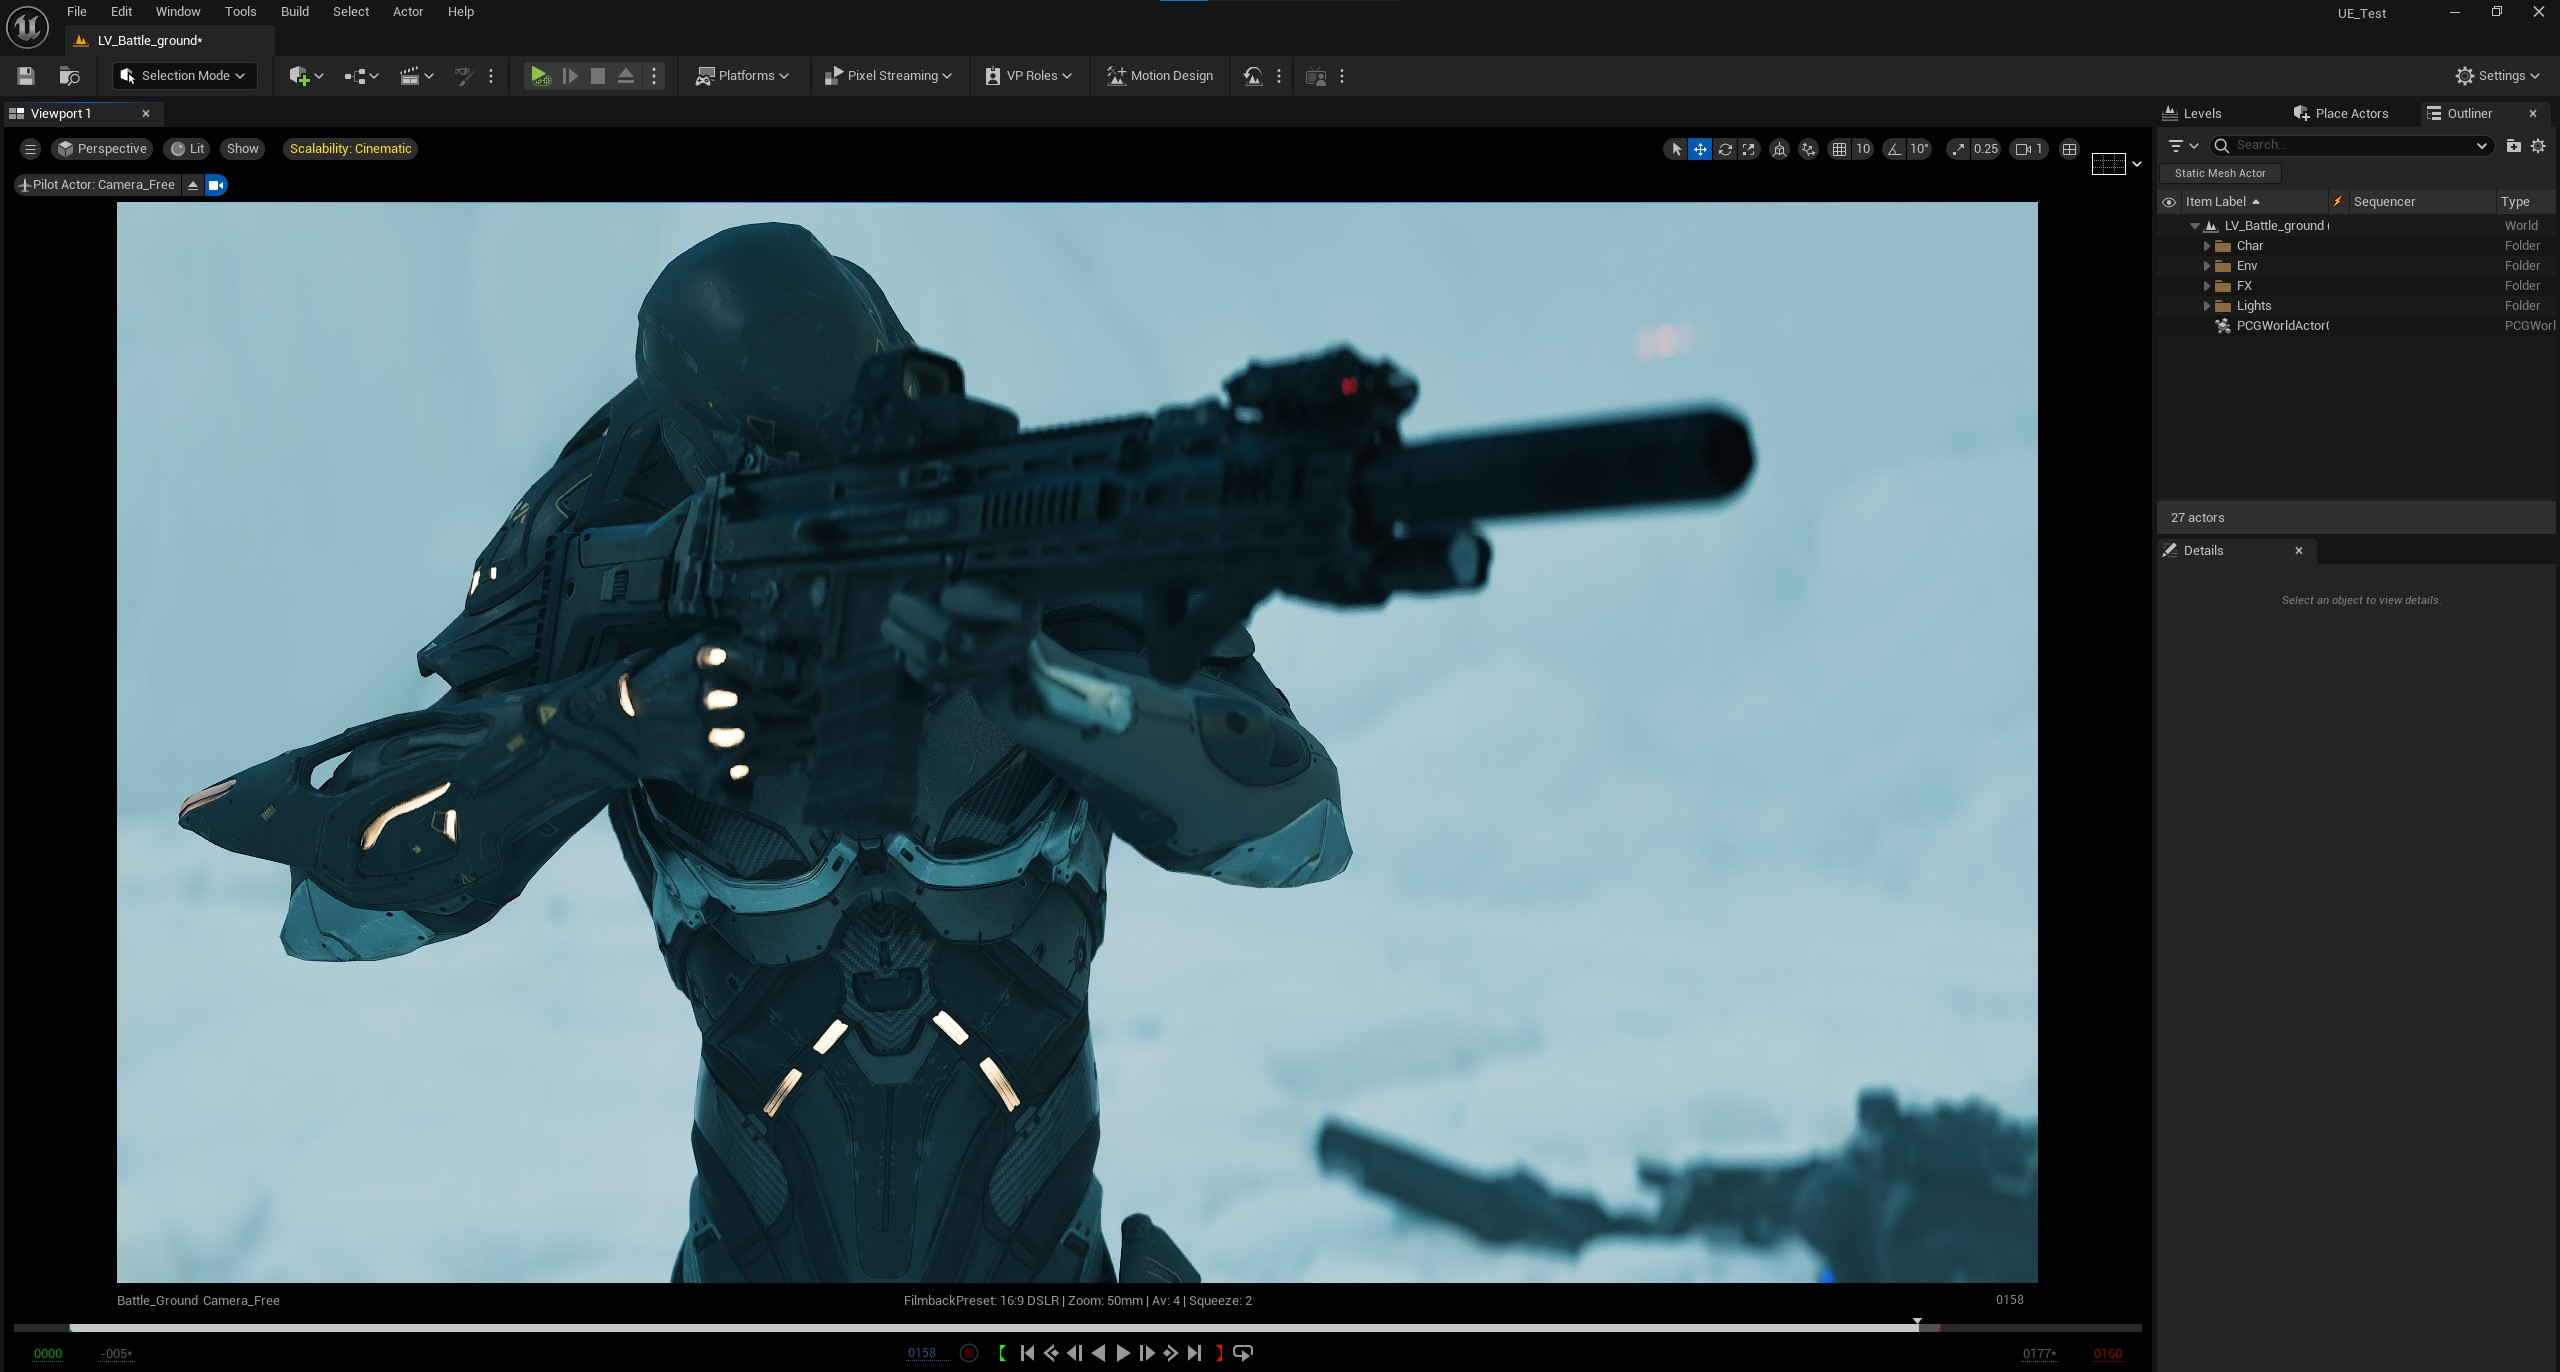The image size is (2560, 1372).
Task: Click the viewport layout maximize grid icon
Action: tap(2069, 149)
